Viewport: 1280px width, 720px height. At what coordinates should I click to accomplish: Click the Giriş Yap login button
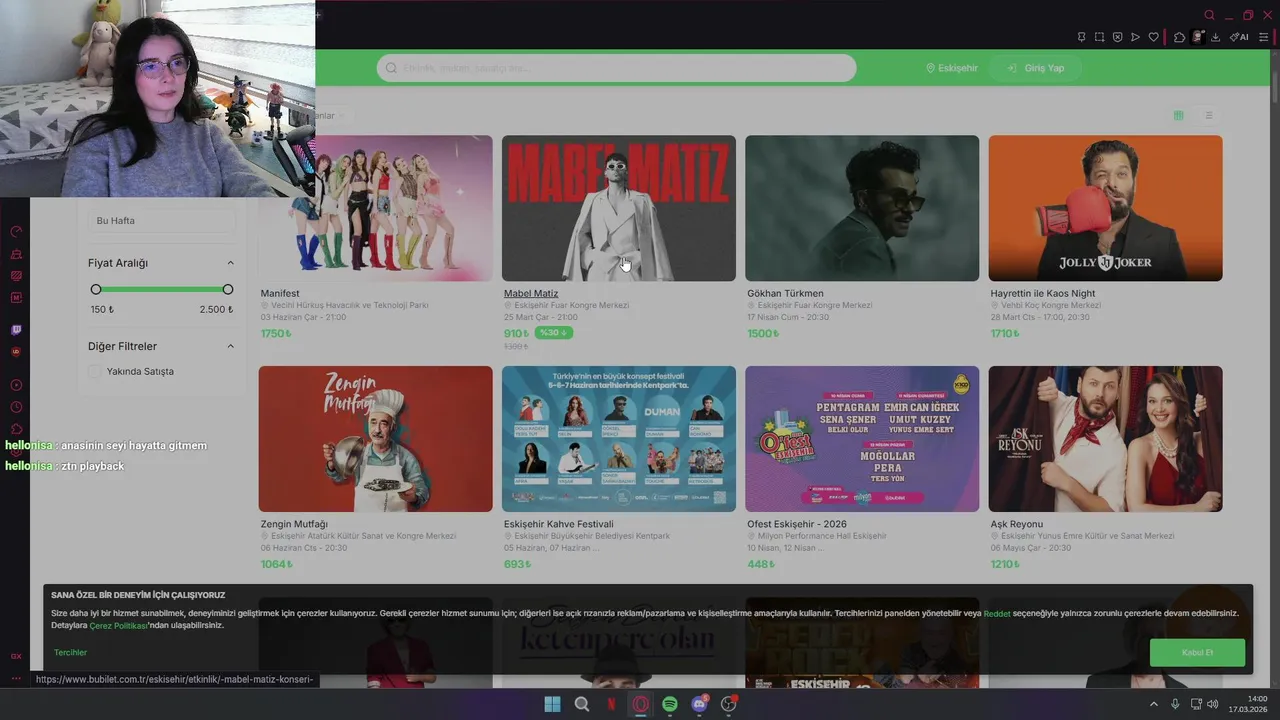click(x=1035, y=68)
